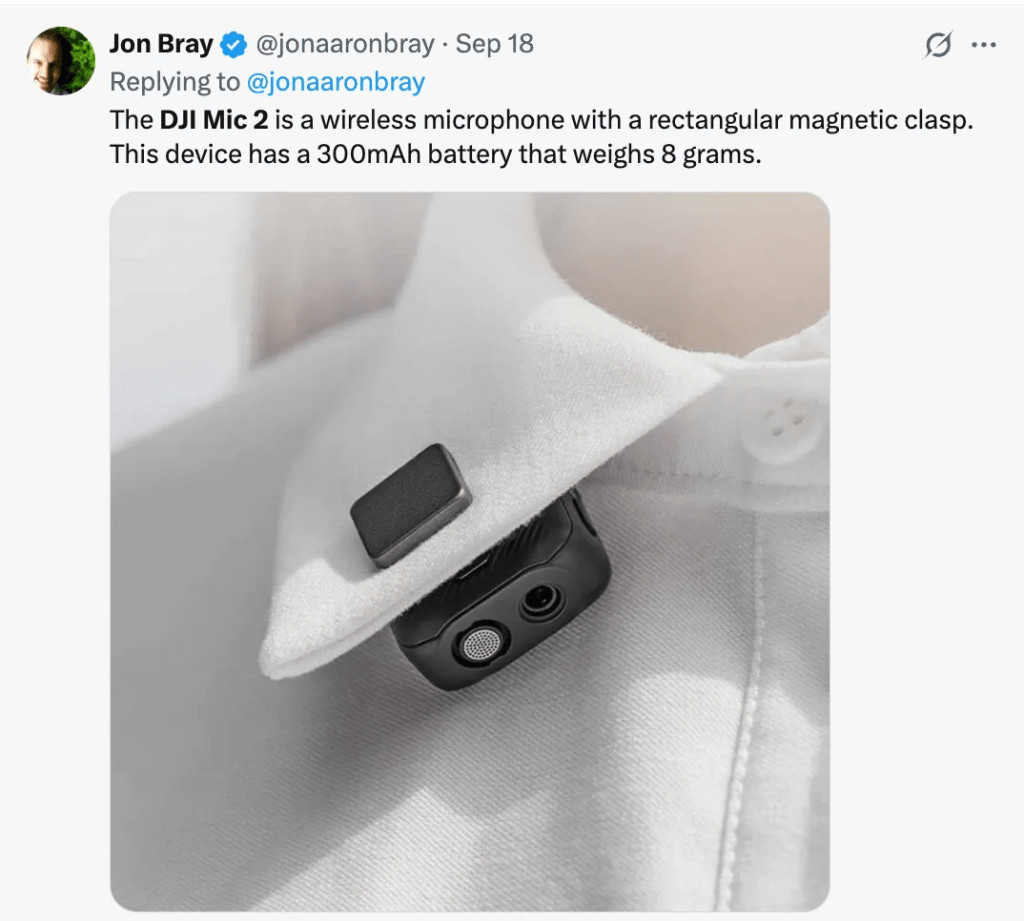The width and height of the screenshot is (1024, 921).
Task: Click the Jon Bray display name
Action: (x=161, y=44)
